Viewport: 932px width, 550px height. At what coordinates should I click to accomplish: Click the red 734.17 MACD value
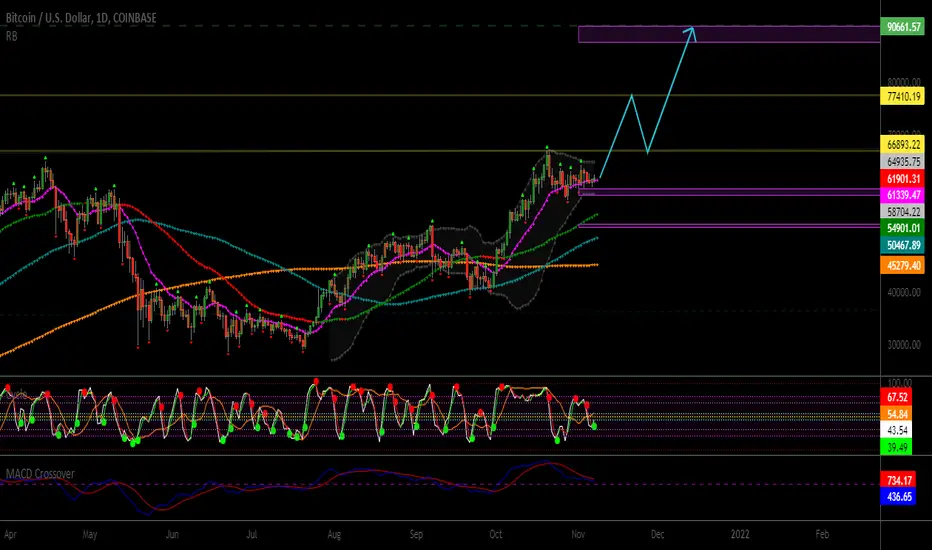(x=898, y=480)
